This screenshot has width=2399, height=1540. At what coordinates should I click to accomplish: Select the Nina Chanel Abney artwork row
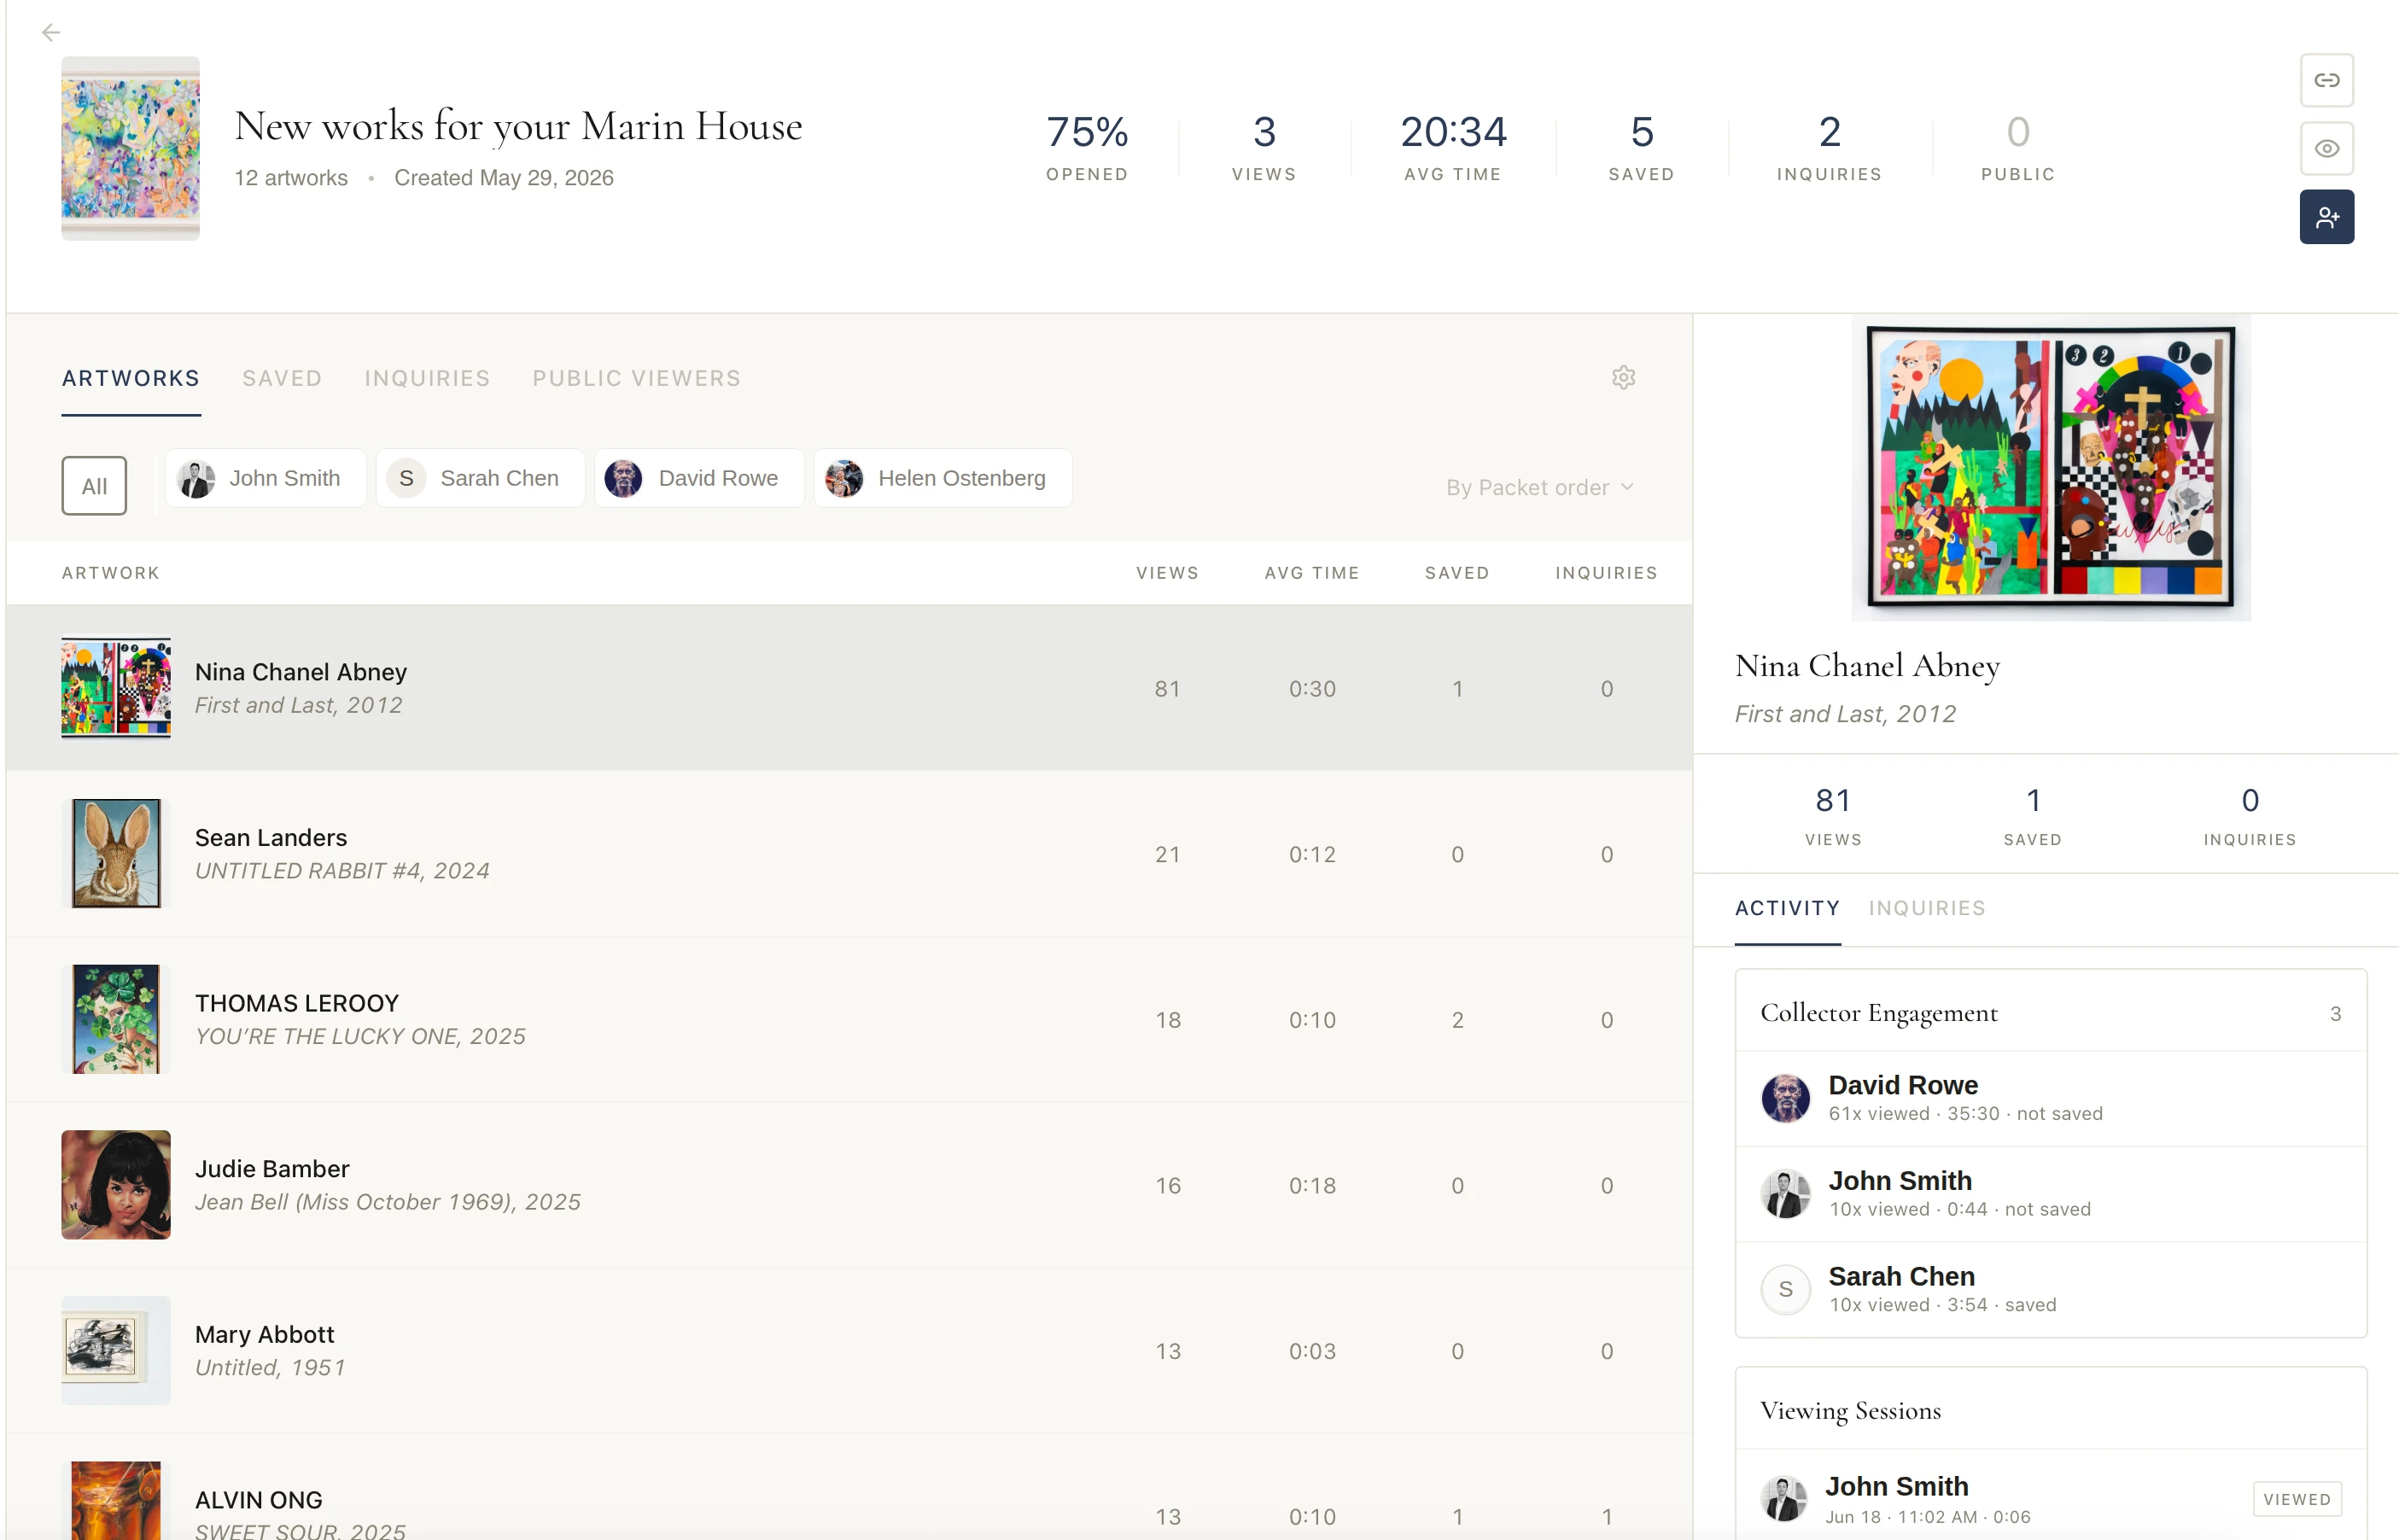(849, 688)
